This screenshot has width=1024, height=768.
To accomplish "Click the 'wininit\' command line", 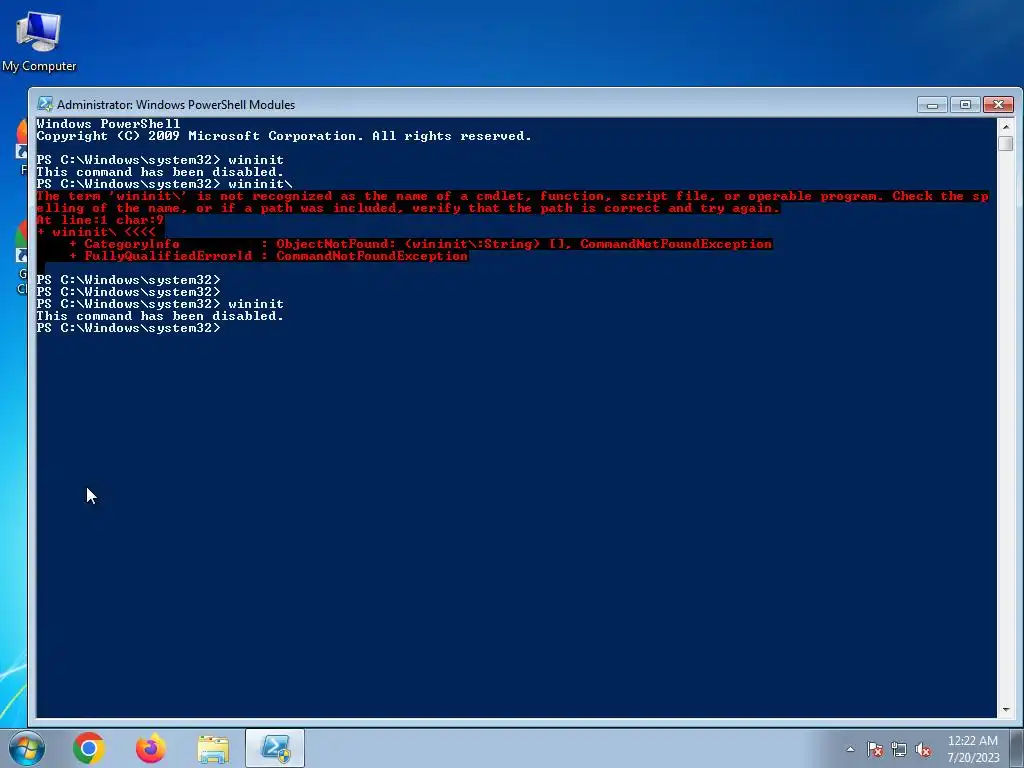I will pyautogui.click(x=165, y=184).
